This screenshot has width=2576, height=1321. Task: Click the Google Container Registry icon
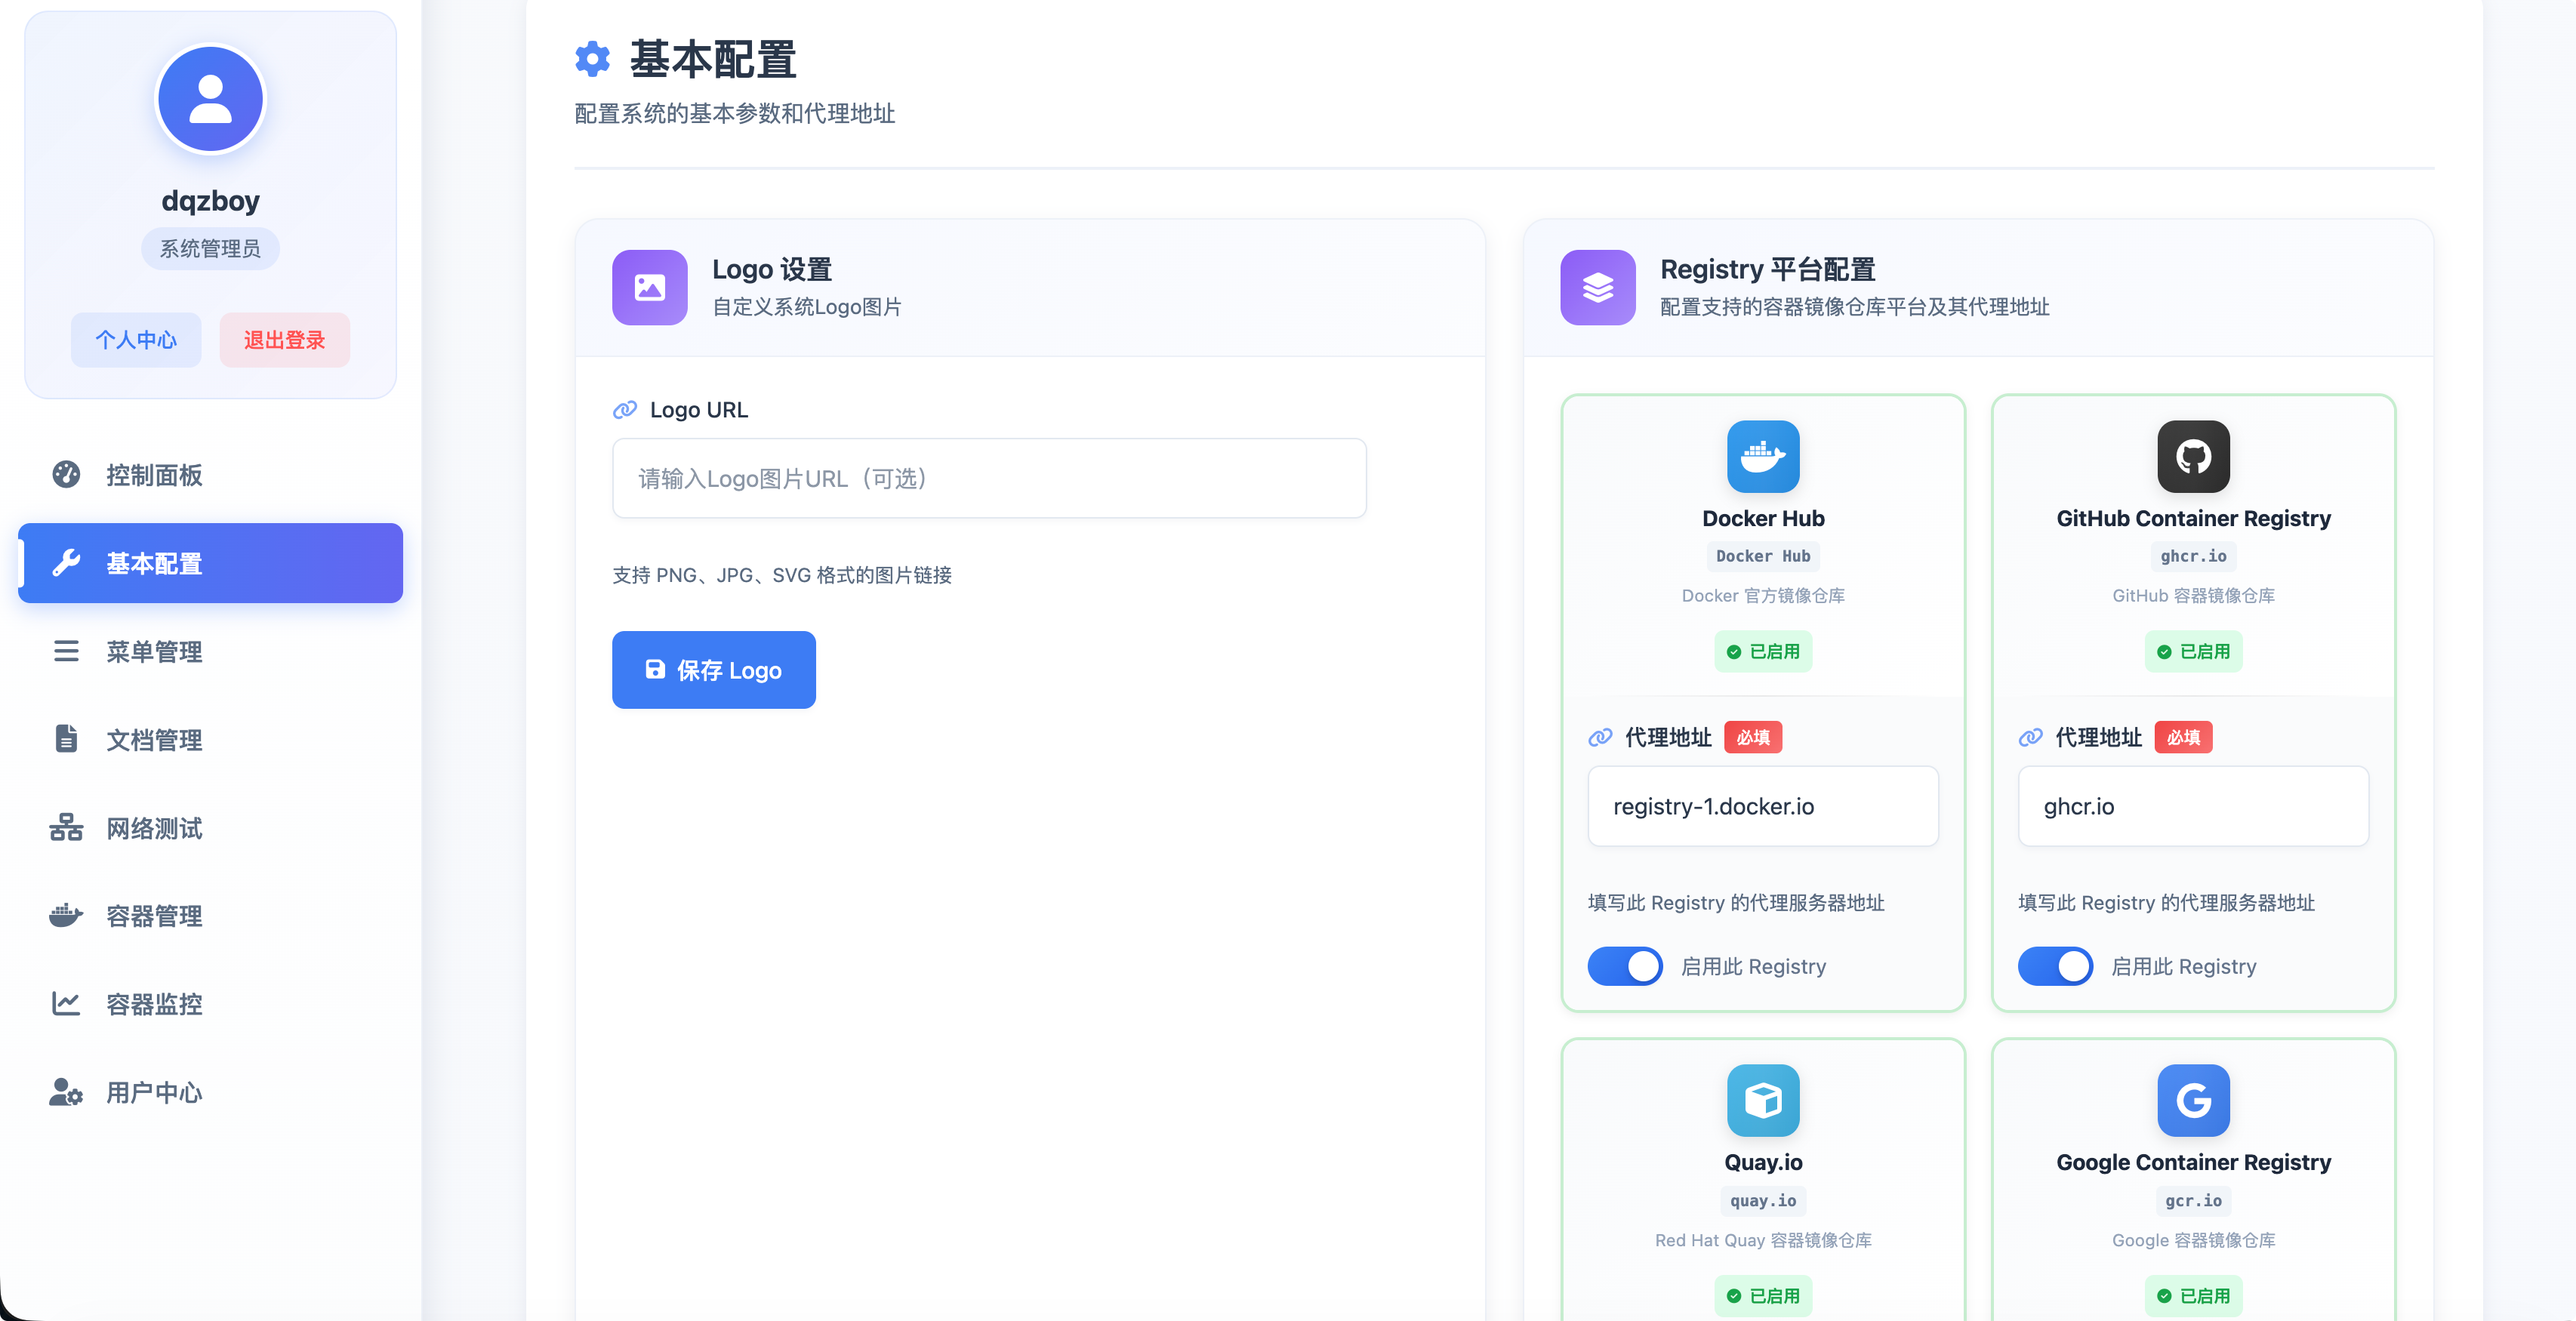pos(2192,1100)
